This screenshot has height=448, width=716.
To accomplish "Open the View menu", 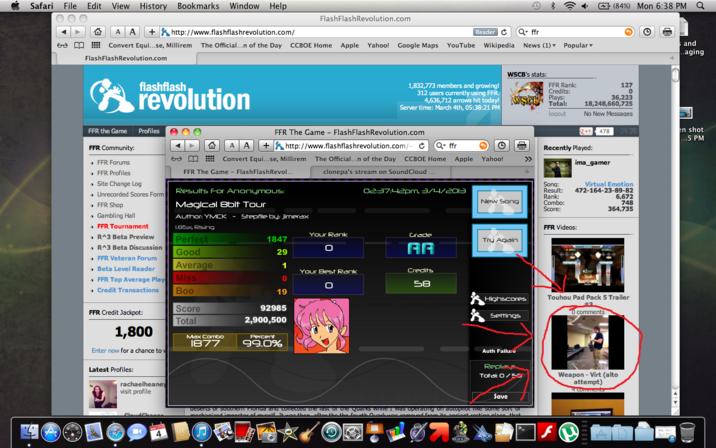I will [x=121, y=6].
